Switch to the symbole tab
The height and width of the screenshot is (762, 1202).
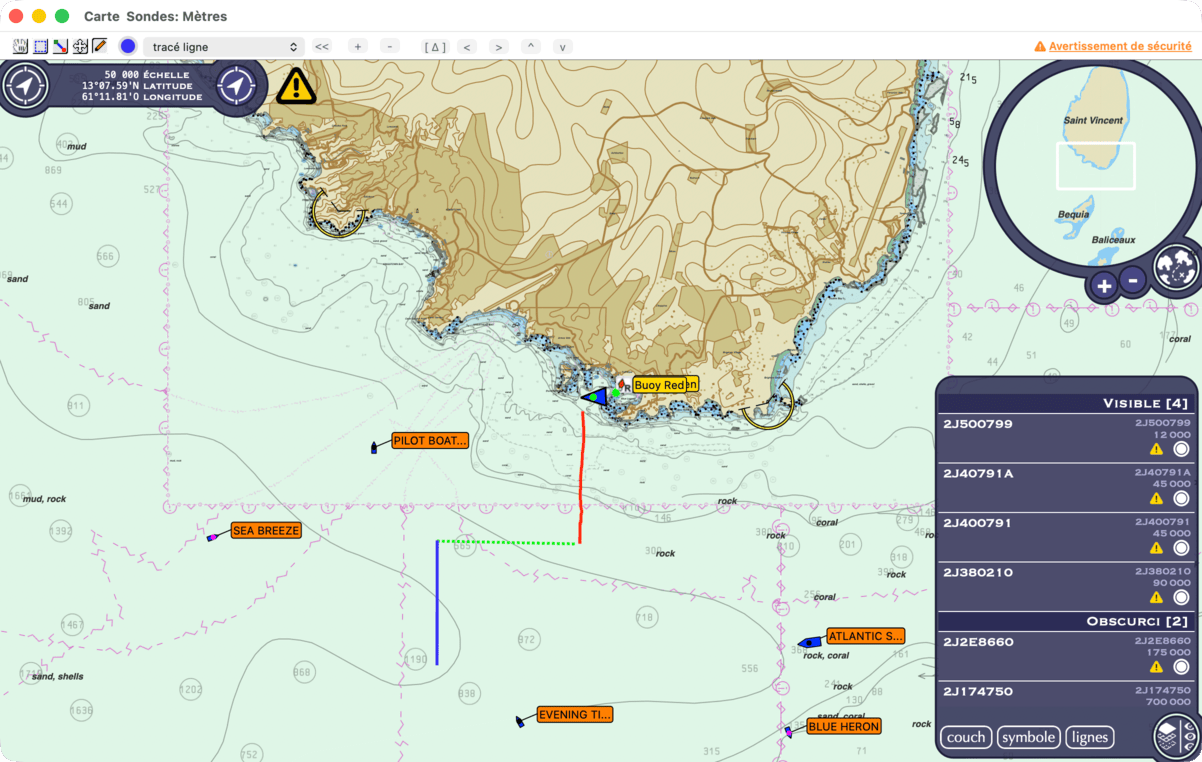click(1028, 737)
